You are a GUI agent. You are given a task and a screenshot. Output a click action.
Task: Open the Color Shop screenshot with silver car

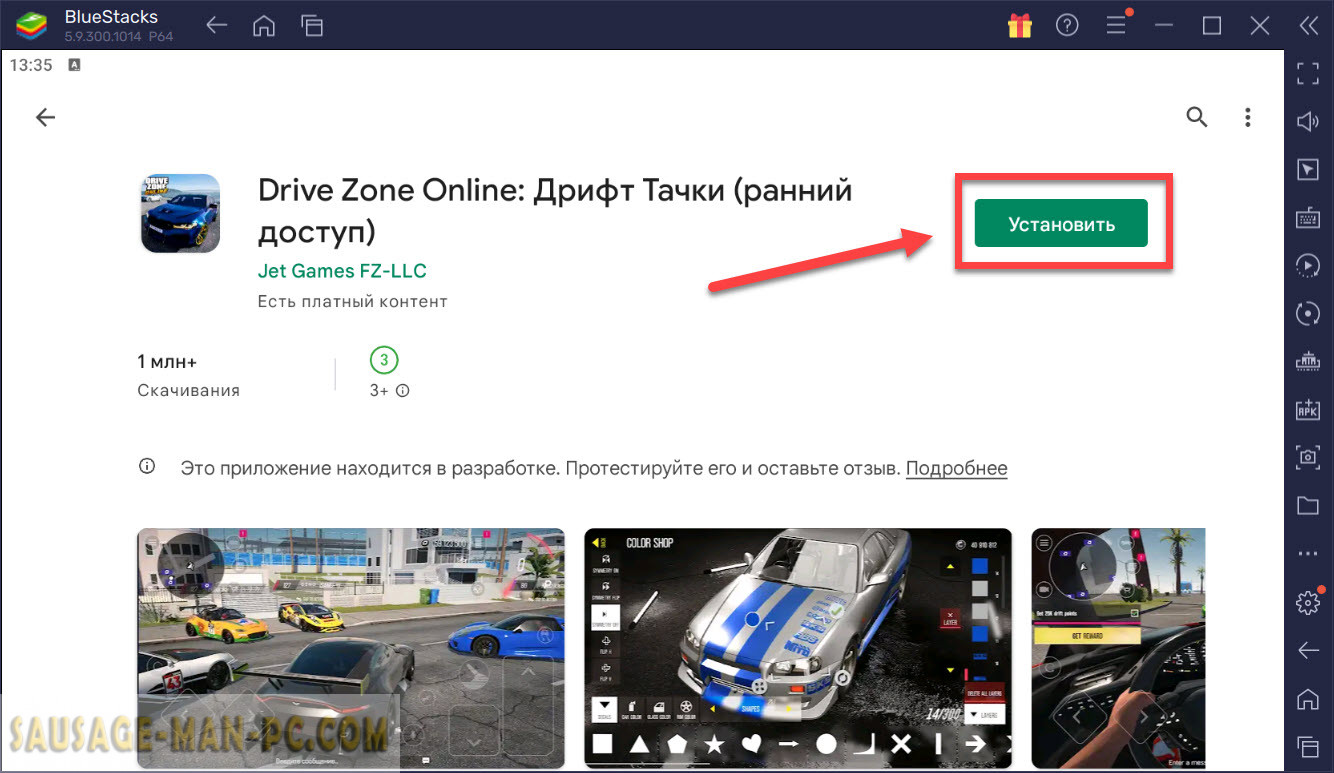point(798,648)
